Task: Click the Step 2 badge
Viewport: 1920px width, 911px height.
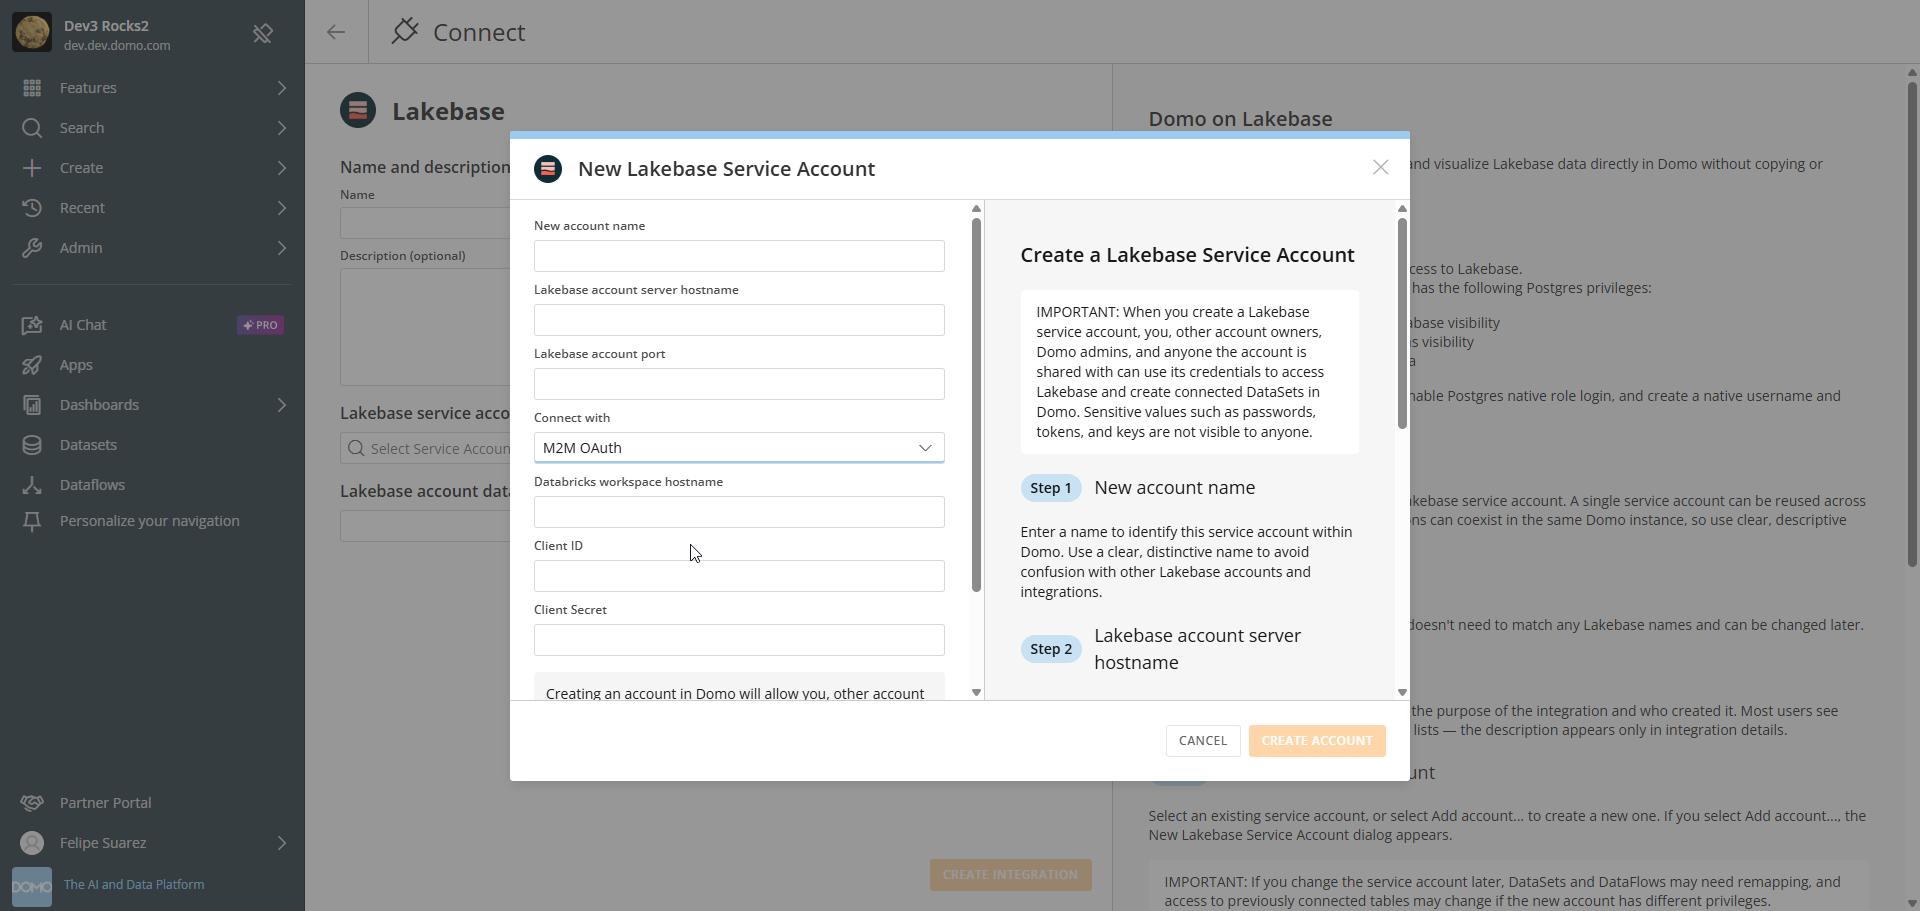Action: [1051, 649]
